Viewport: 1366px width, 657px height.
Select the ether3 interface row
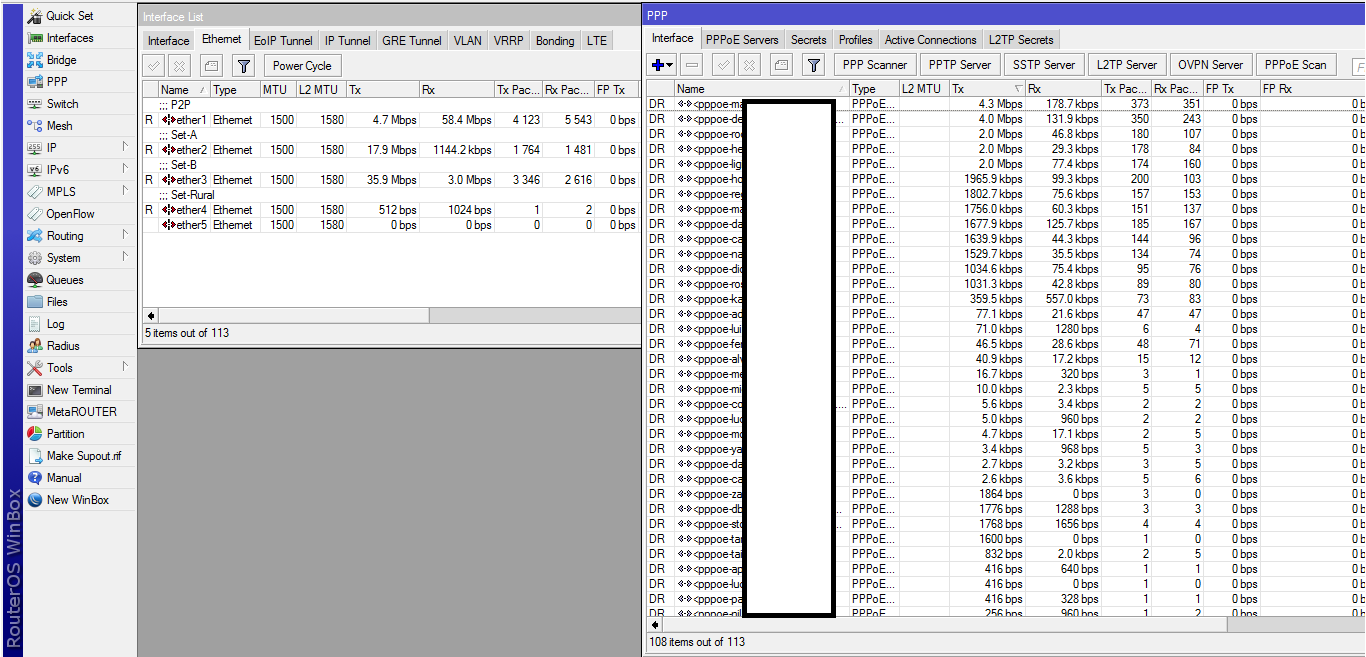click(390, 180)
